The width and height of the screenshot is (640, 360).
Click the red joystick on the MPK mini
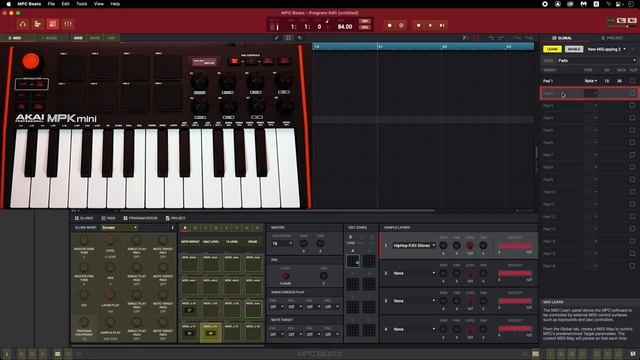(31, 62)
